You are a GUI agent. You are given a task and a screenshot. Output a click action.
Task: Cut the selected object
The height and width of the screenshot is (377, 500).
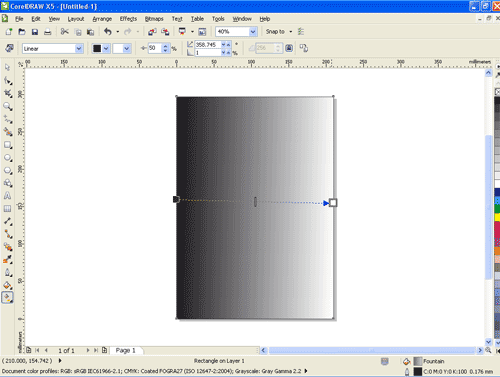tap(65, 32)
